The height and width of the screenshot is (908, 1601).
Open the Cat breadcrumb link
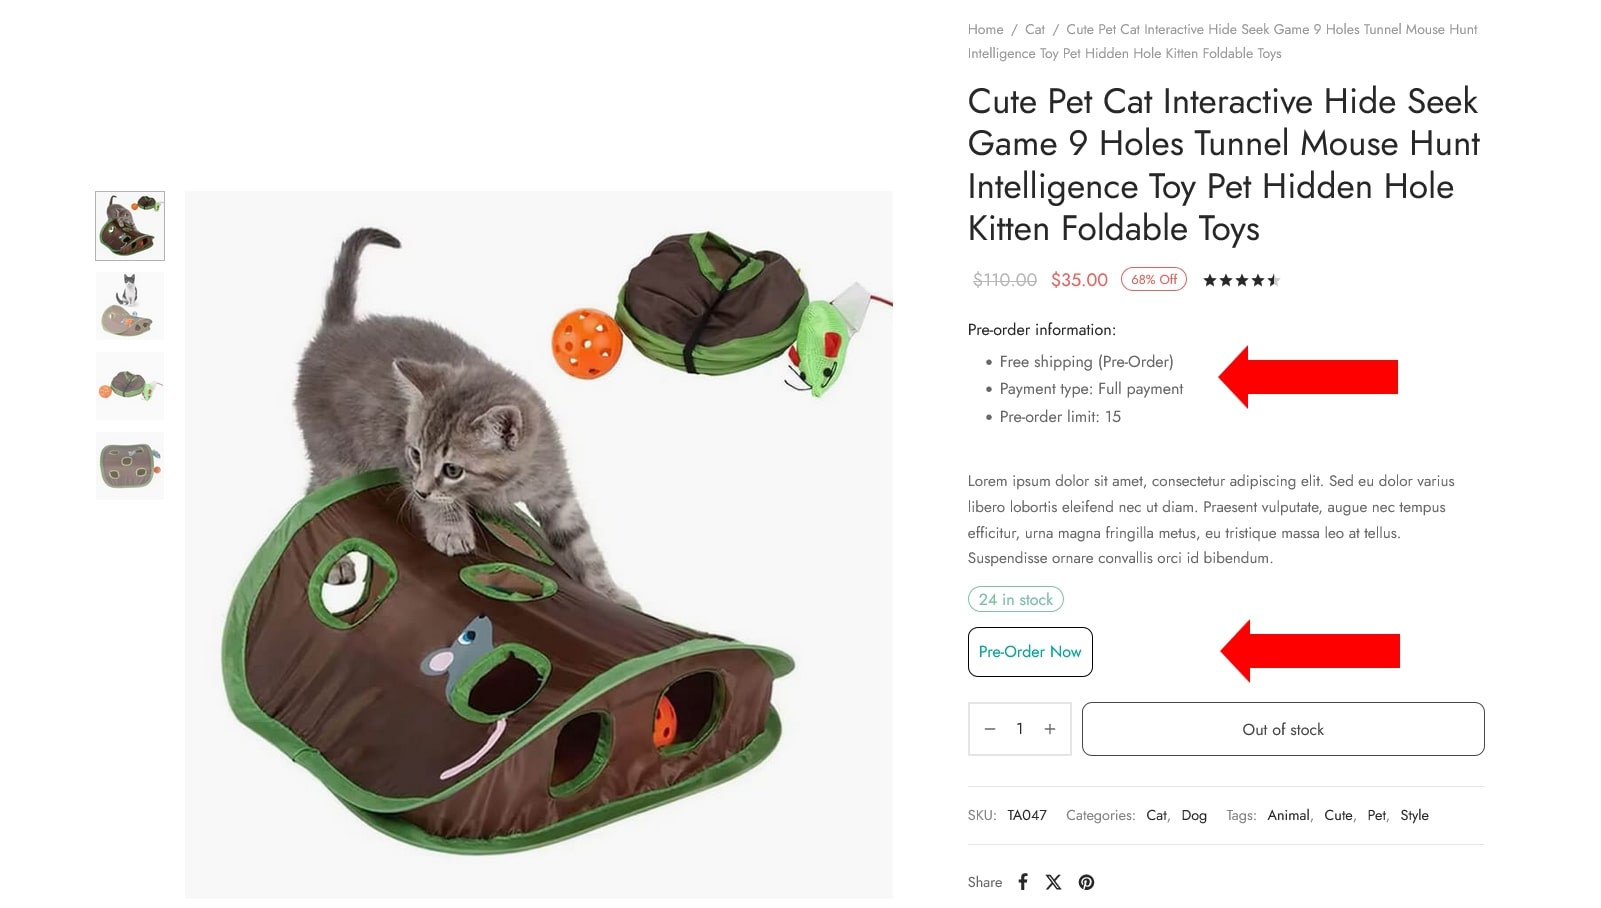1035,29
